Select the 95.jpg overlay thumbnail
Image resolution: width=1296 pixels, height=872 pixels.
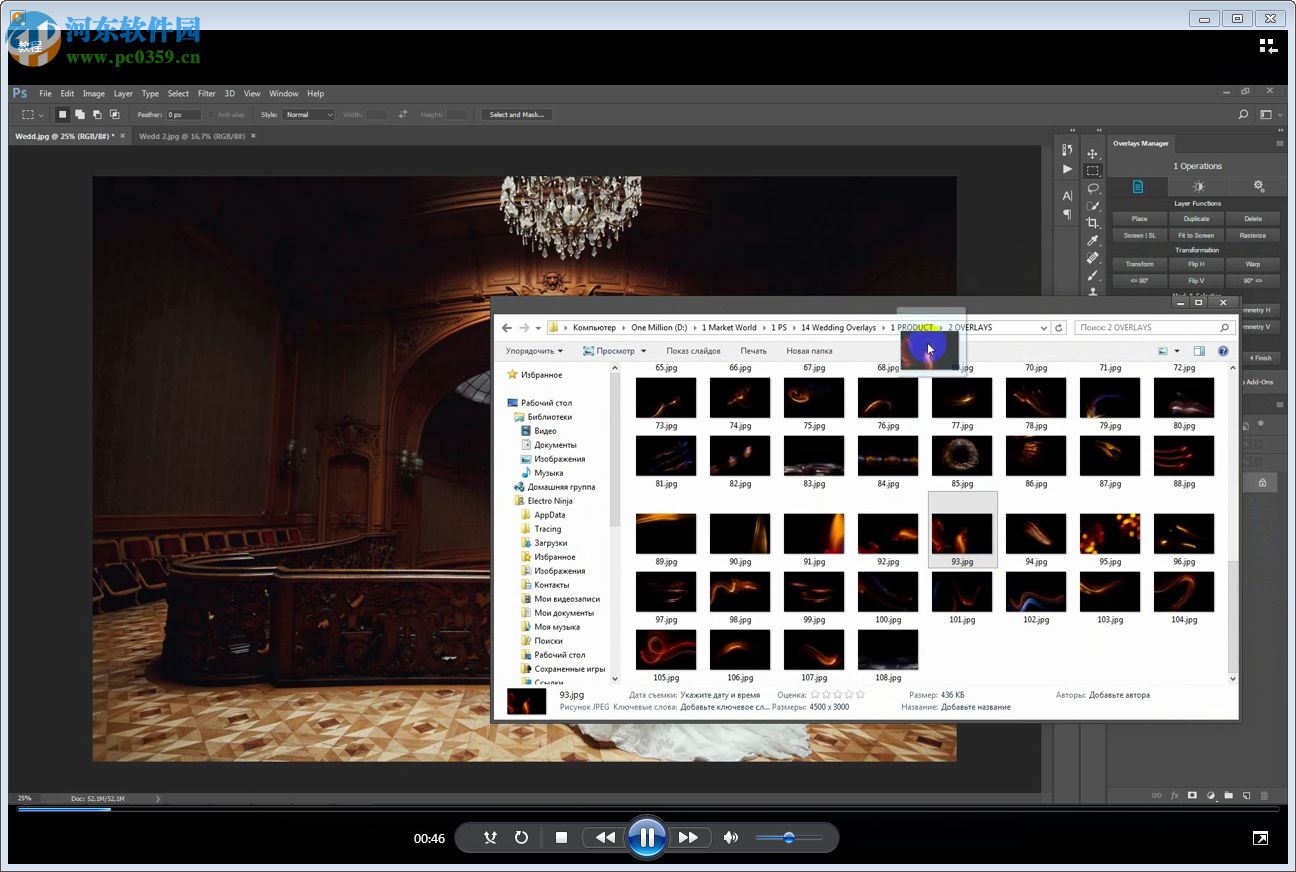coord(1109,535)
